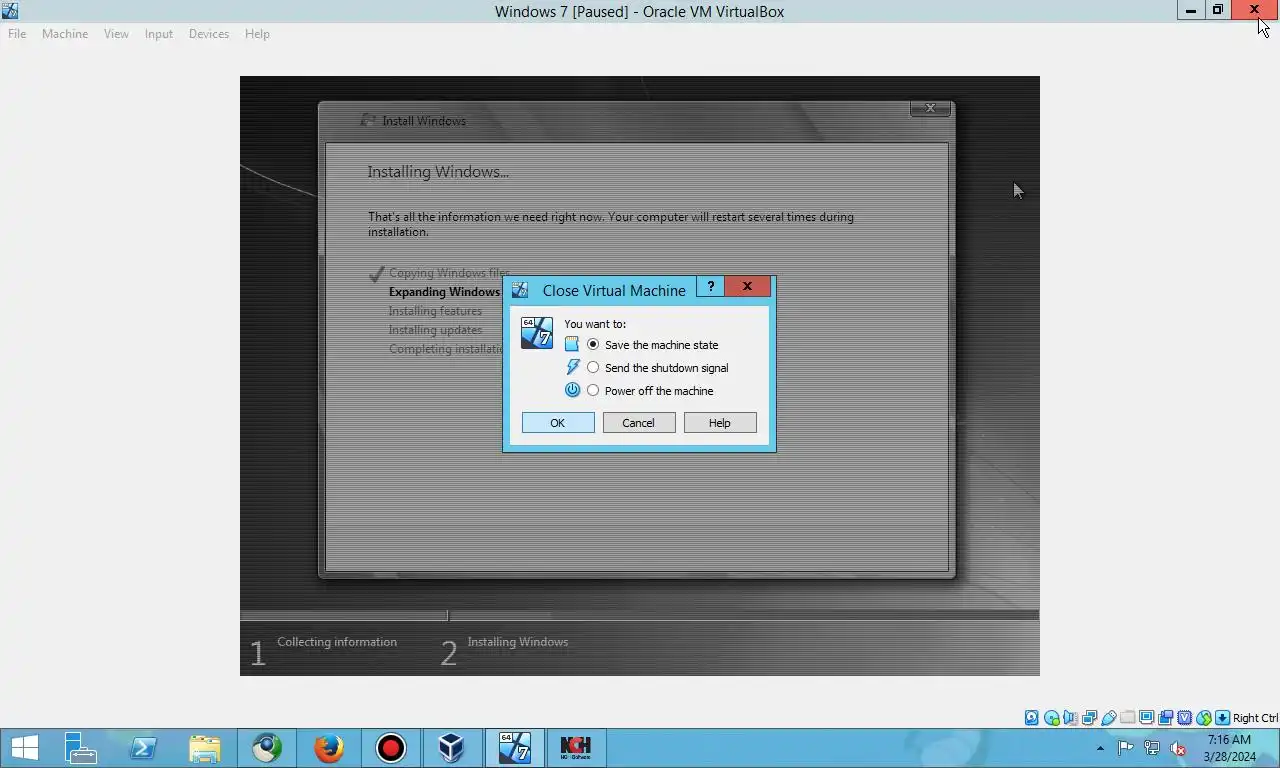The height and width of the screenshot is (768, 1280).
Task: Click the USB devices status icon
Action: pos(1109,718)
